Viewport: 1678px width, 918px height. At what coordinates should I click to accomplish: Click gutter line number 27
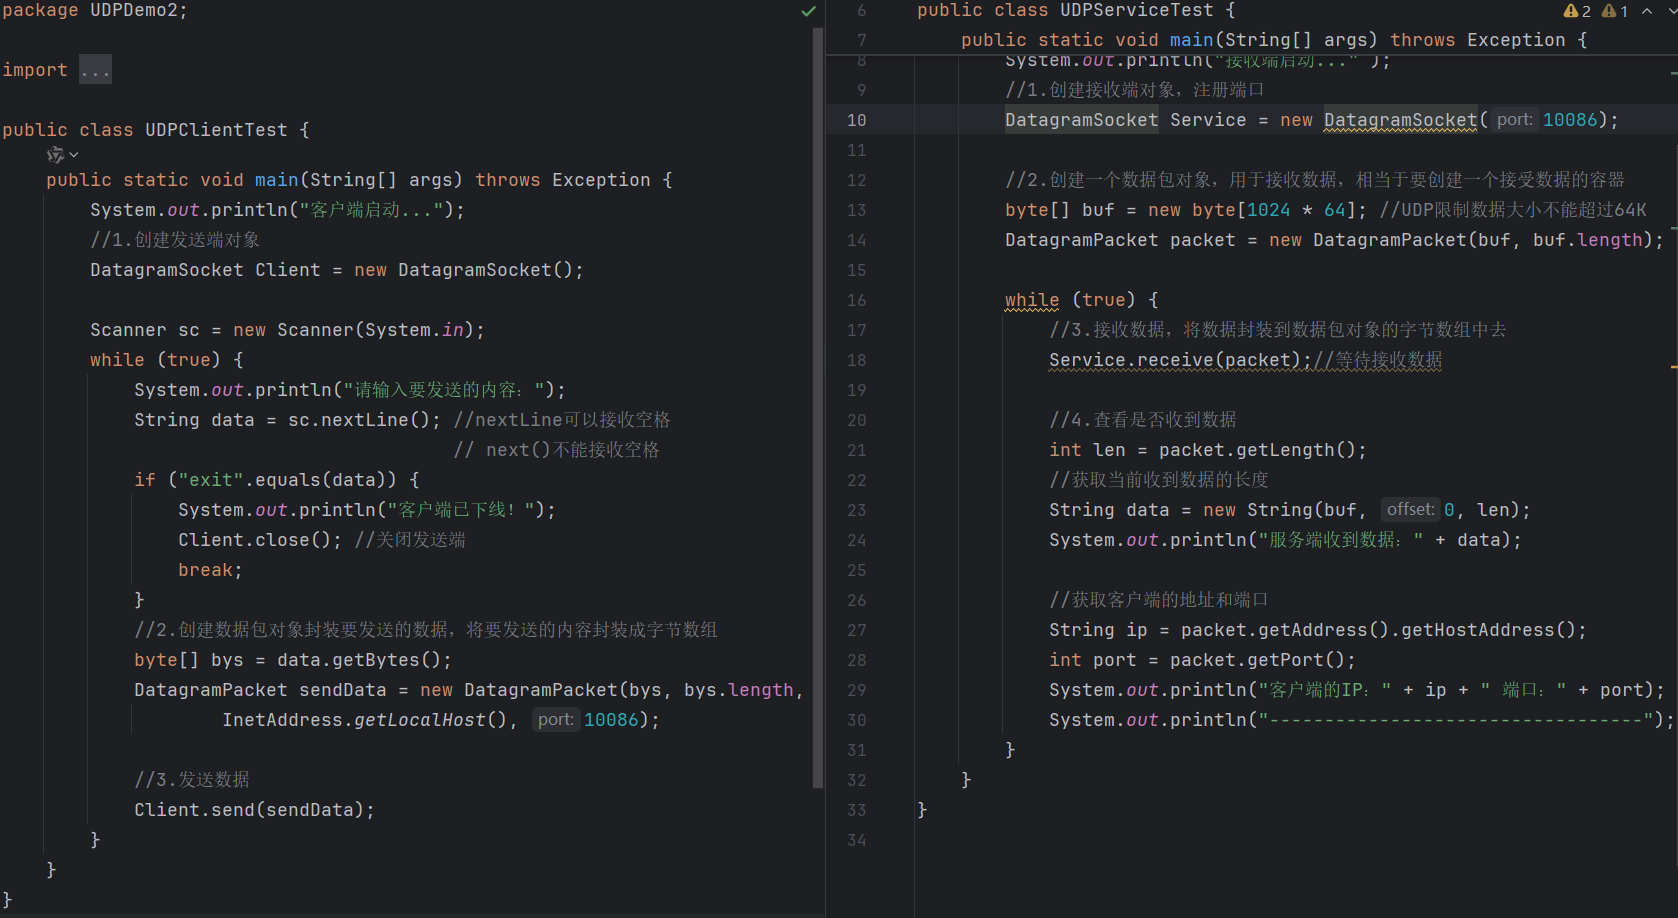[x=857, y=630]
